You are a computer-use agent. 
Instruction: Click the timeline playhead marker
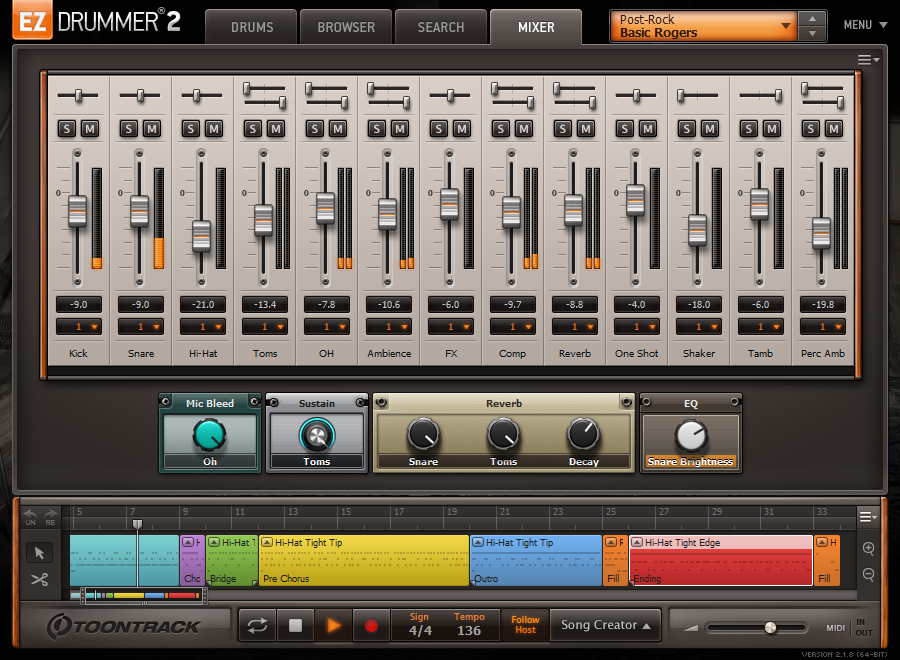coord(137,523)
